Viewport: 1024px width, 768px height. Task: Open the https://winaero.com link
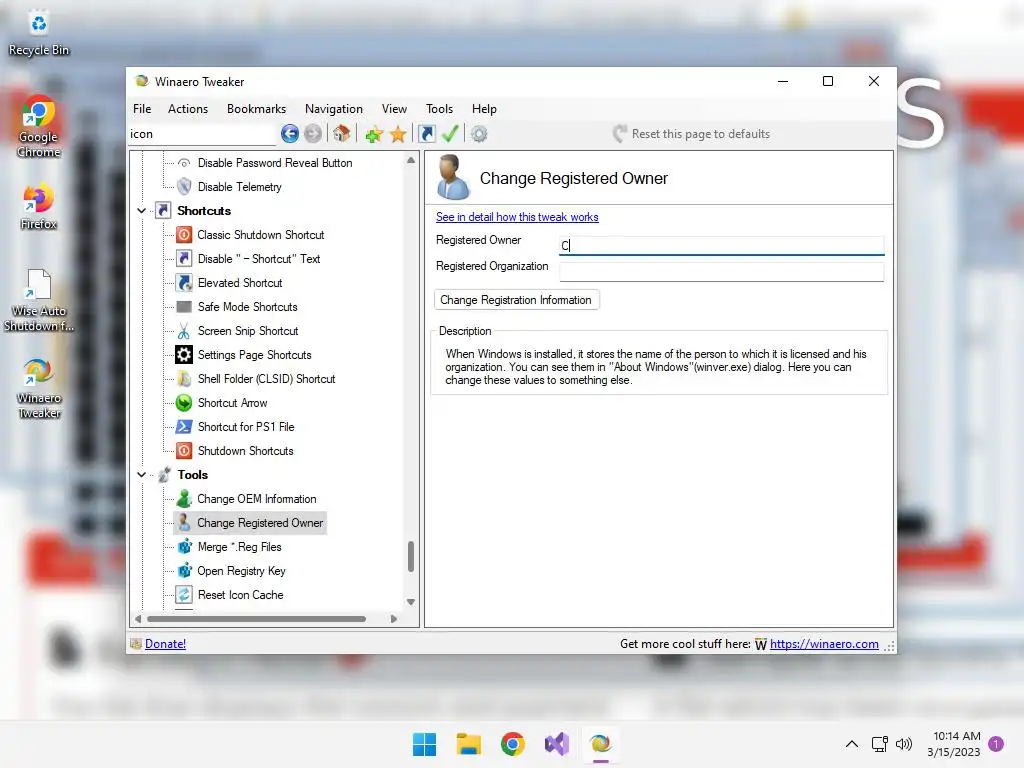coord(824,644)
